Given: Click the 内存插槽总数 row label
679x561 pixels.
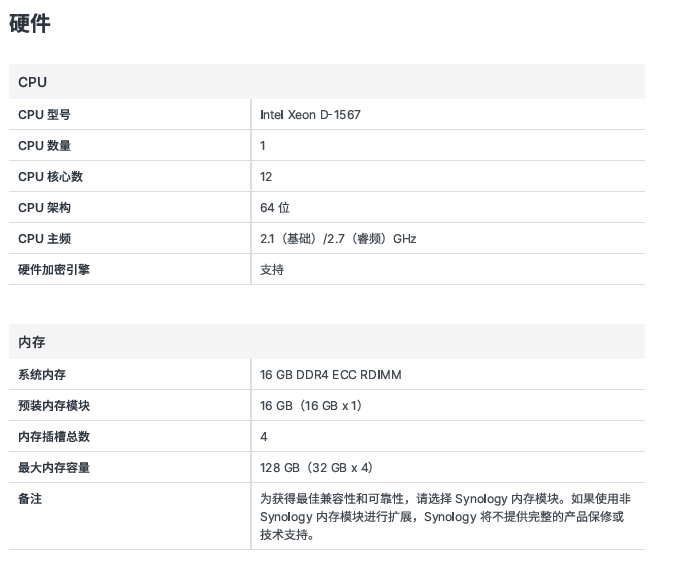Looking at the screenshot, I should (x=54, y=437).
